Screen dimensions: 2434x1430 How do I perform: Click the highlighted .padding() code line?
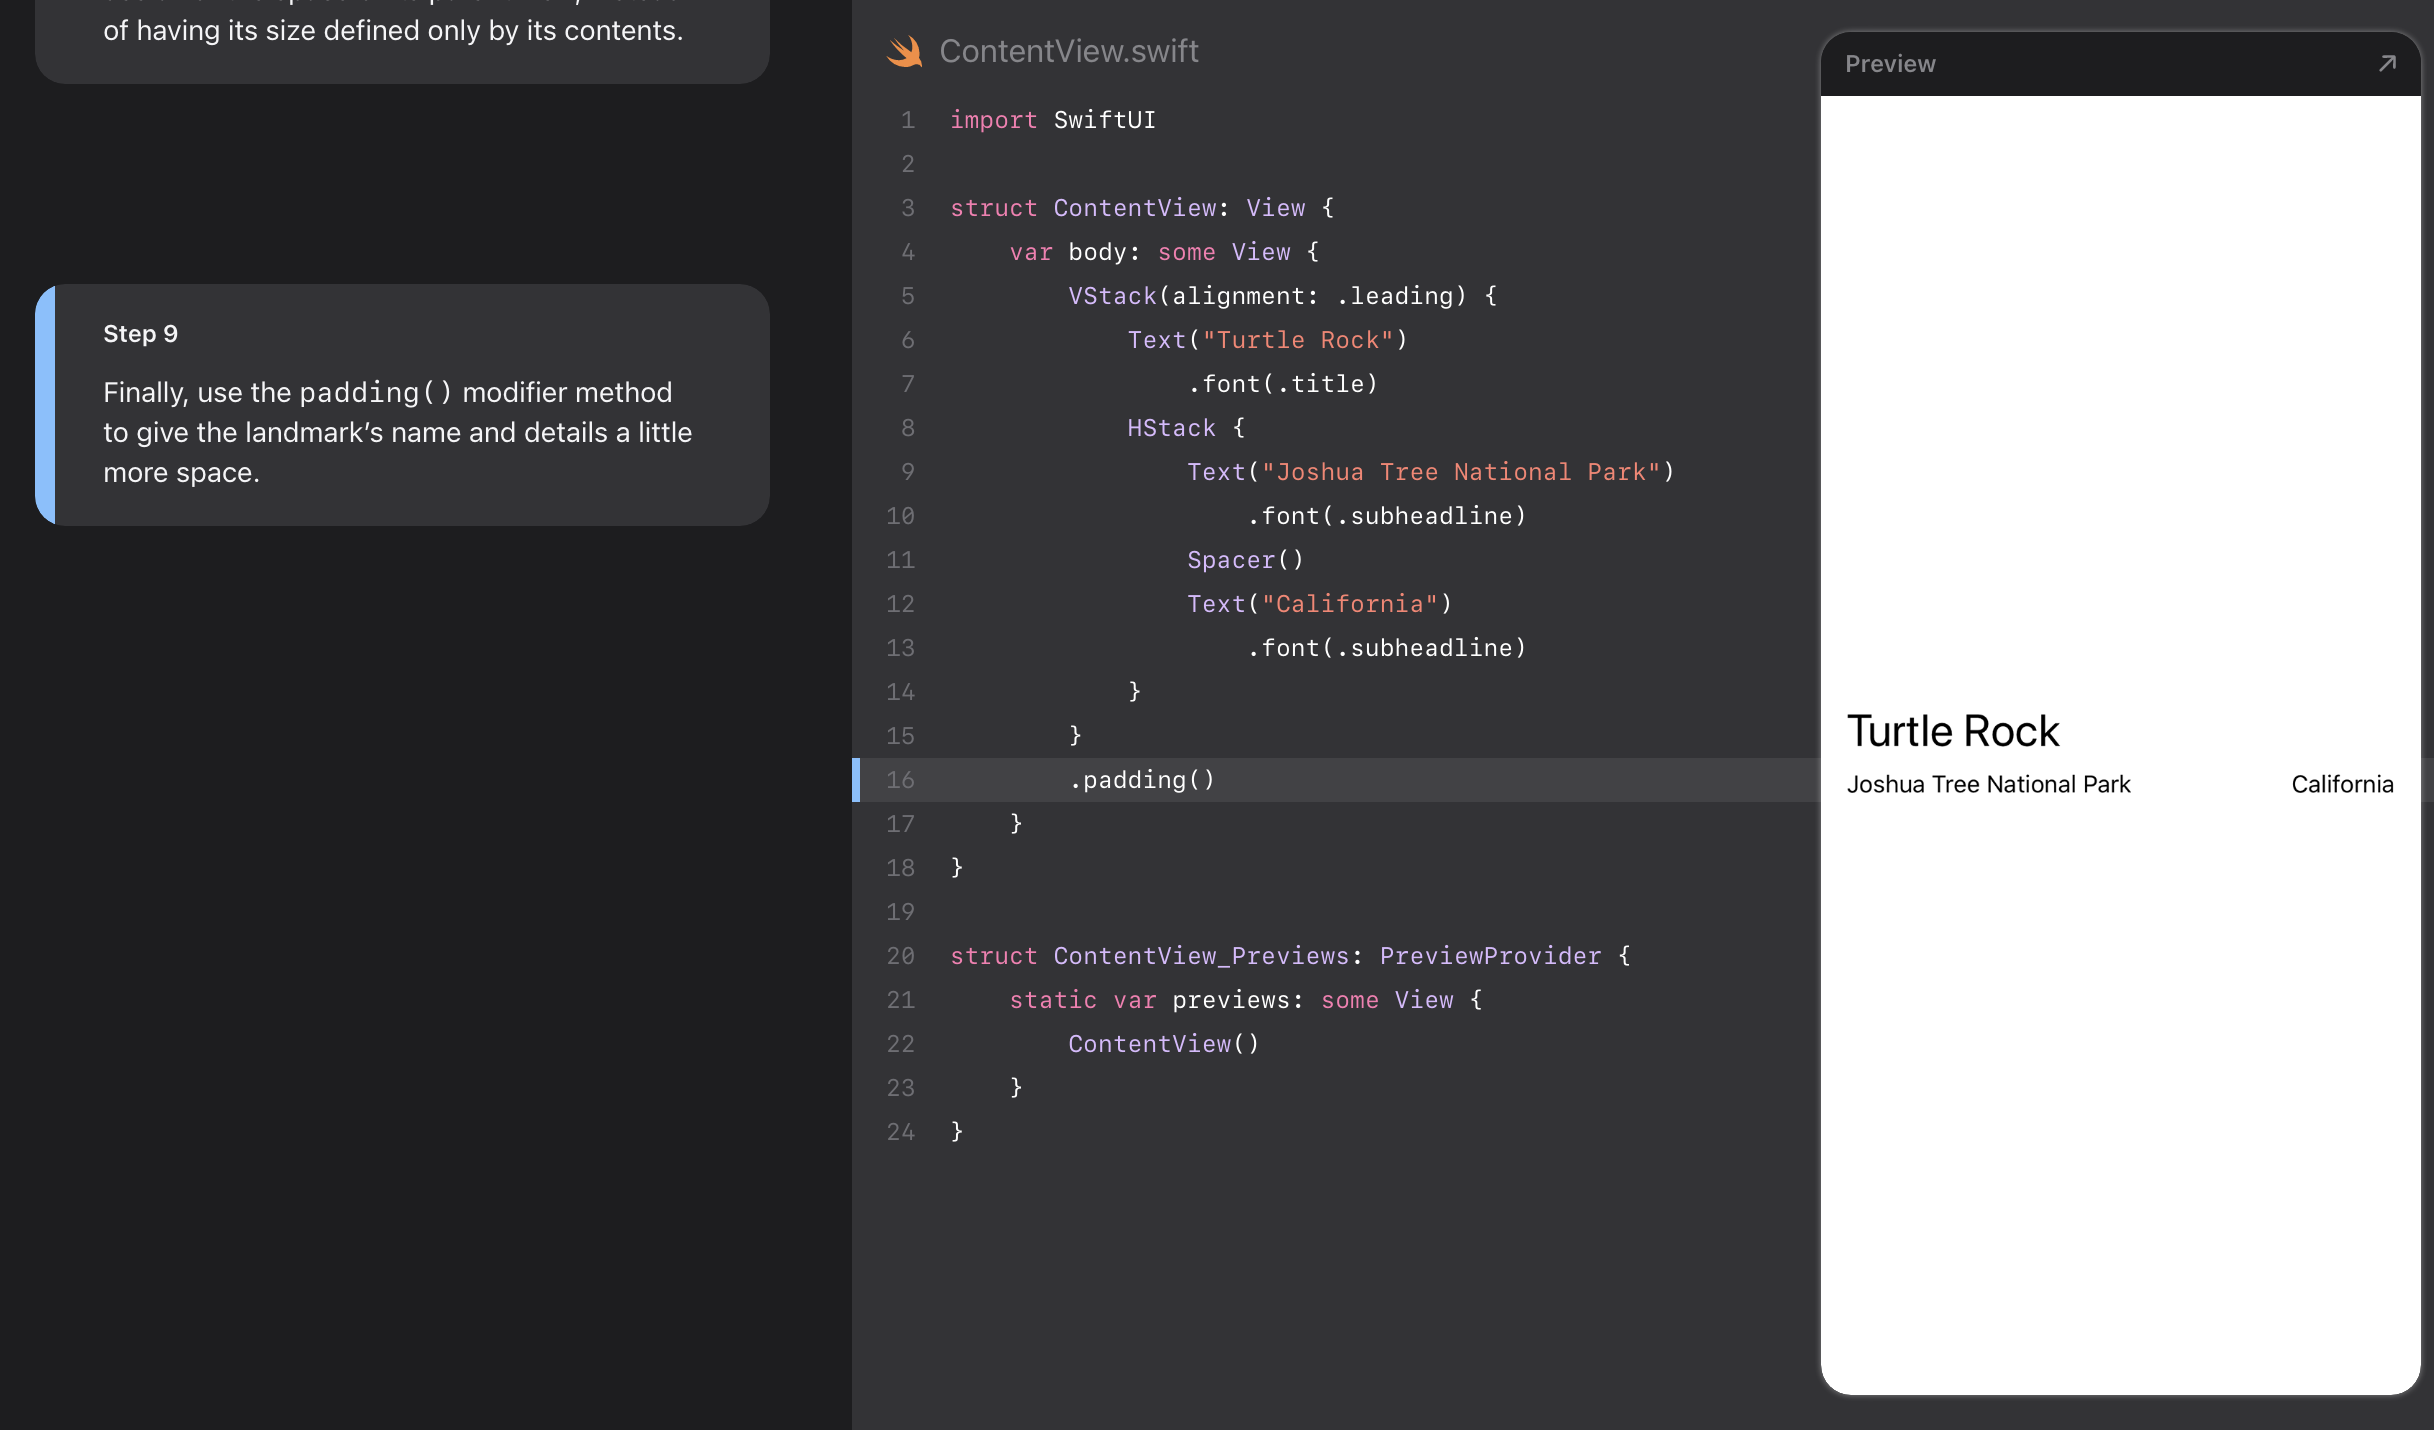pyautogui.click(x=1142, y=780)
